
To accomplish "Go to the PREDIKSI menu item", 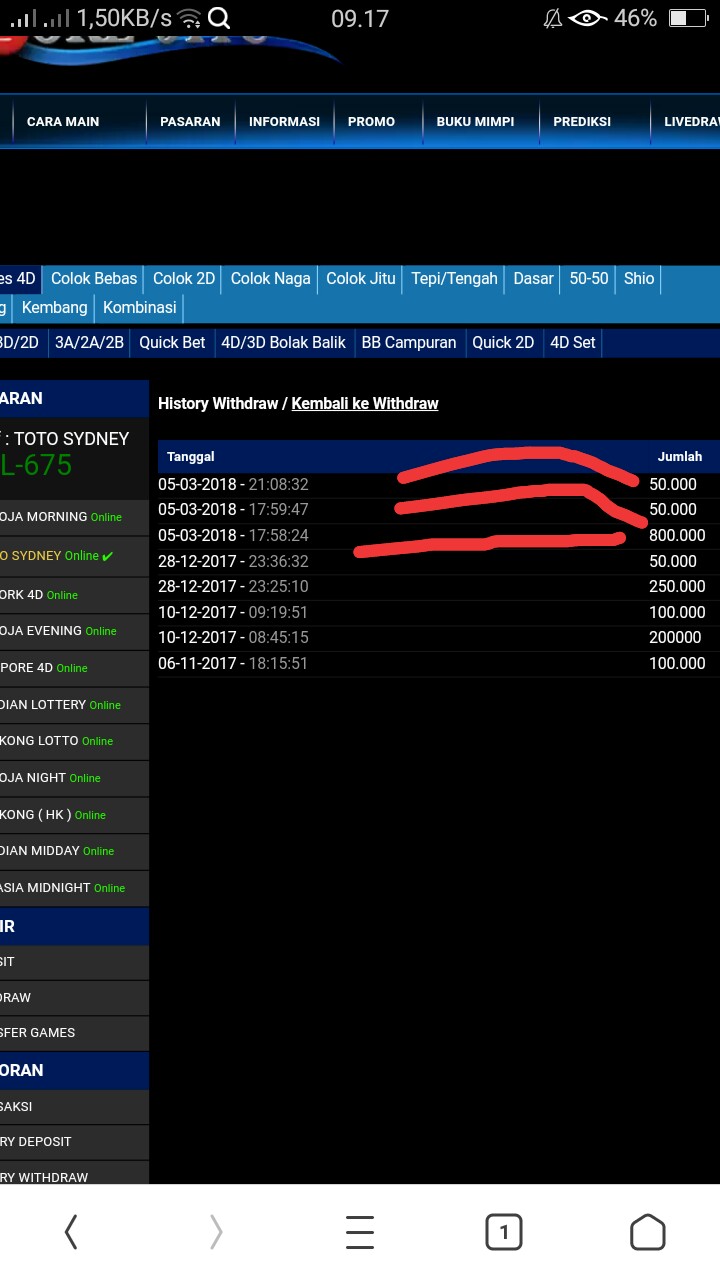I will (582, 121).
